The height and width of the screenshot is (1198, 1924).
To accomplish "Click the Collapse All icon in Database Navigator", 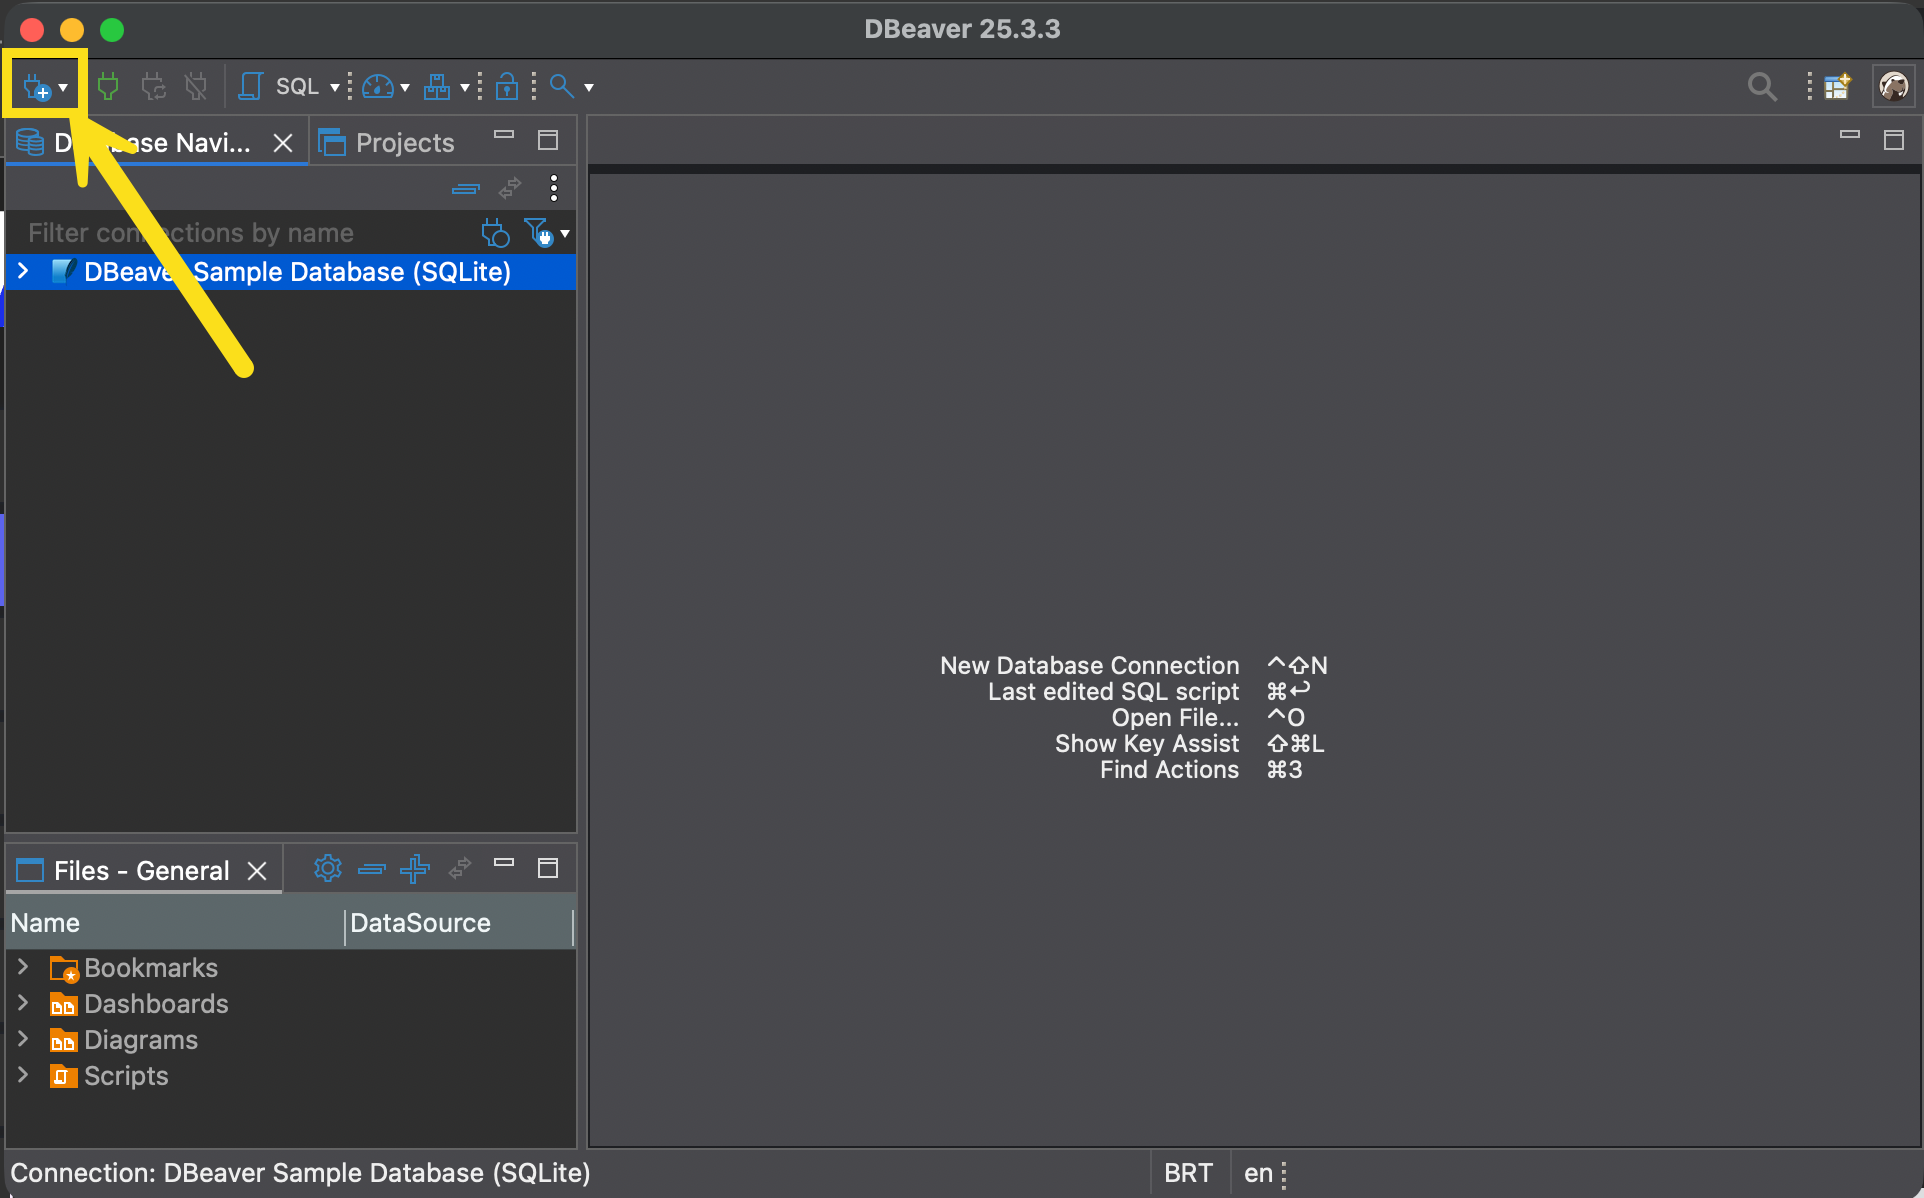I will (466, 188).
